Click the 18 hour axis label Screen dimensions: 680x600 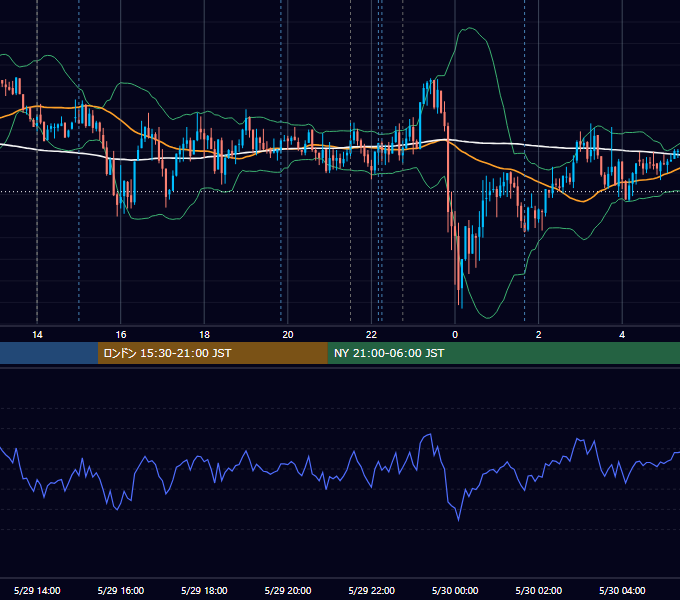[x=204, y=335]
